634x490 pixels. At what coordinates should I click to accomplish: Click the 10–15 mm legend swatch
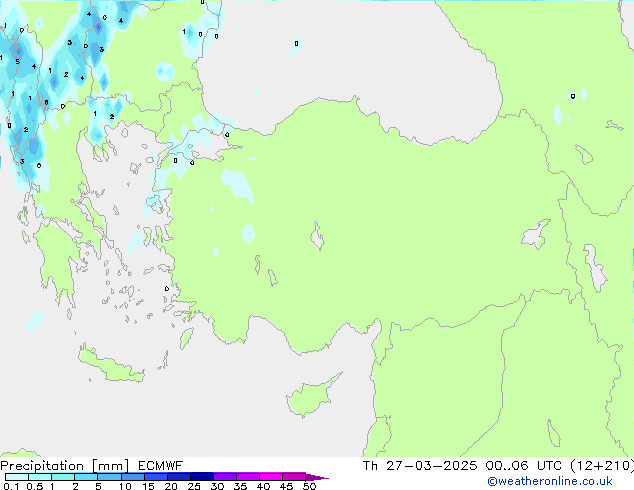pyautogui.click(x=133, y=477)
